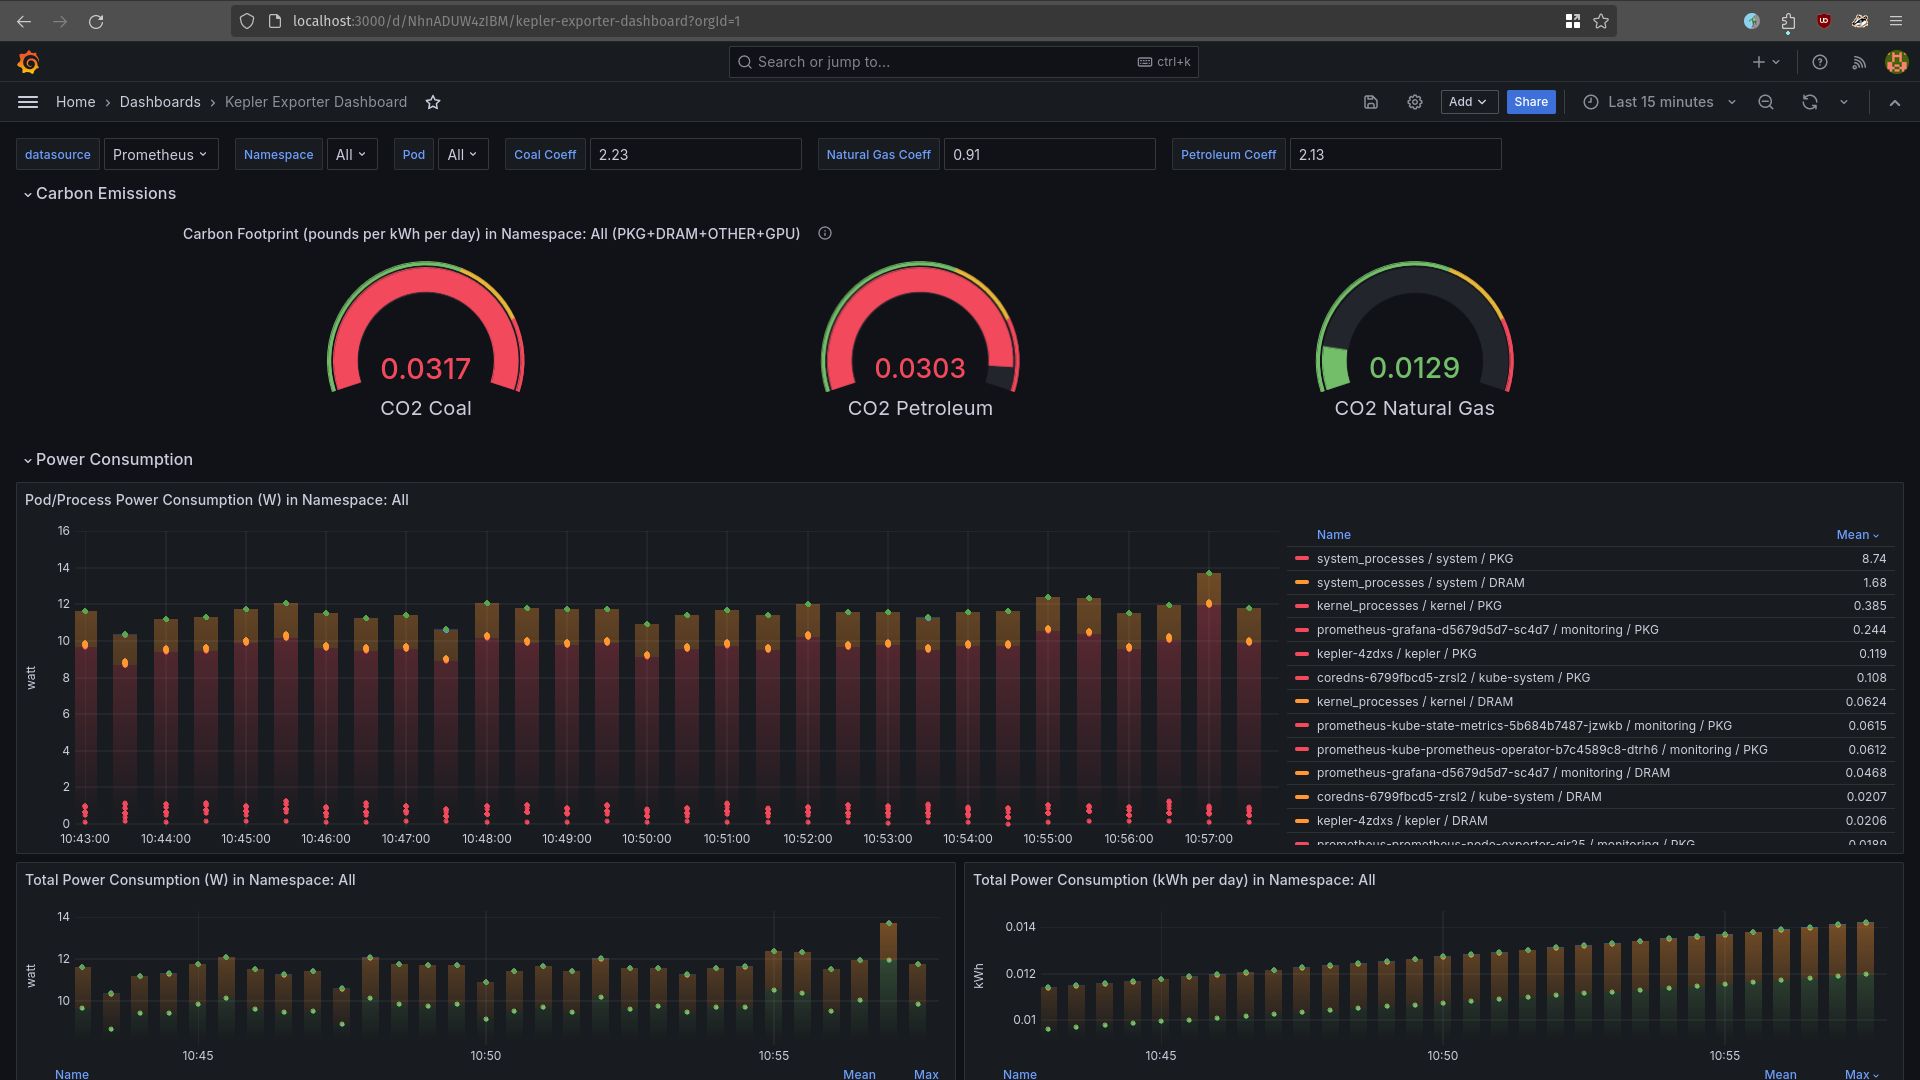The width and height of the screenshot is (1920, 1080).
Task: Click the save dashboard icon
Action: click(x=1371, y=101)
